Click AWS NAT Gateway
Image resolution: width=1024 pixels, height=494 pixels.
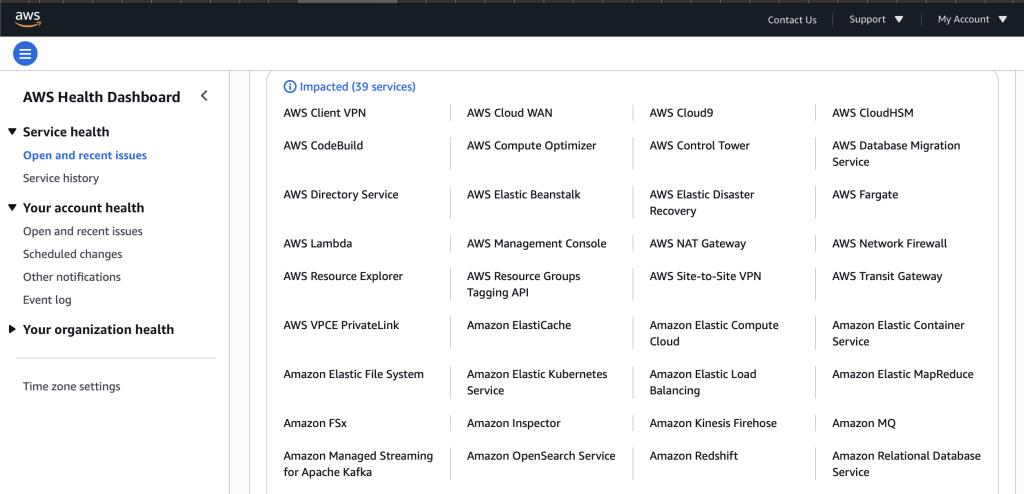[x=697, y=244]
